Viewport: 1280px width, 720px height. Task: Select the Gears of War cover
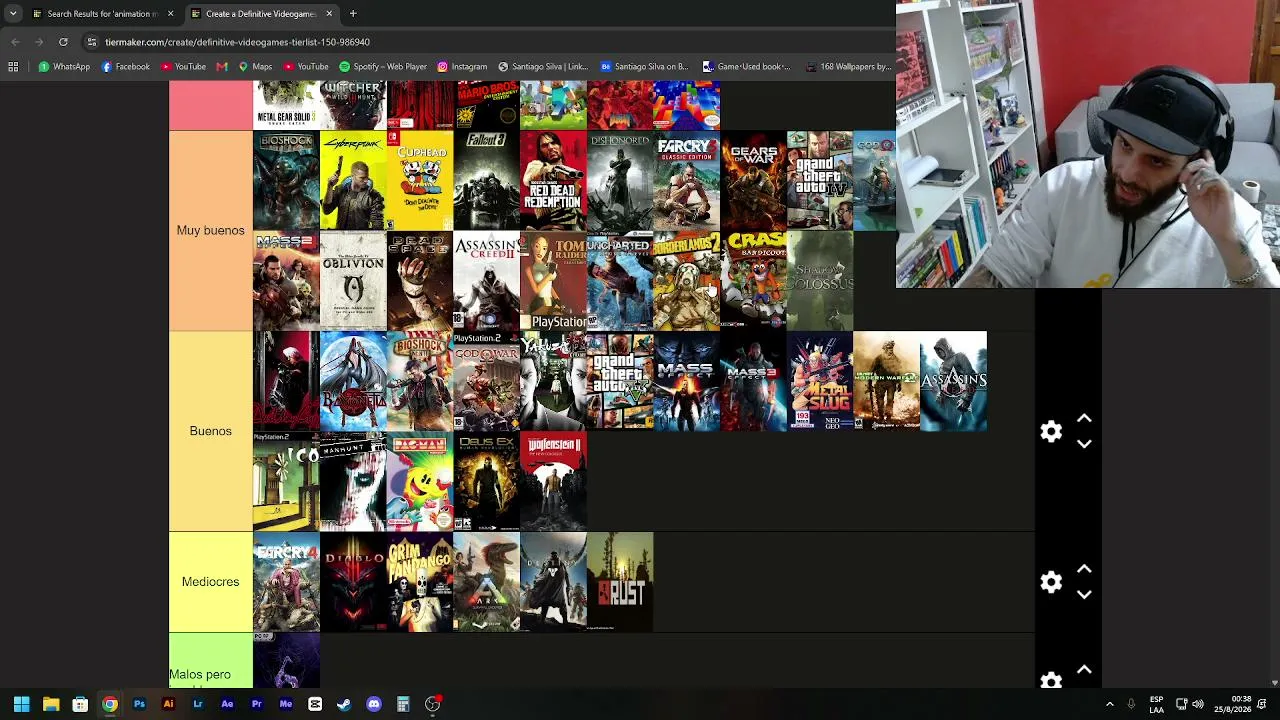pos(753,181)
